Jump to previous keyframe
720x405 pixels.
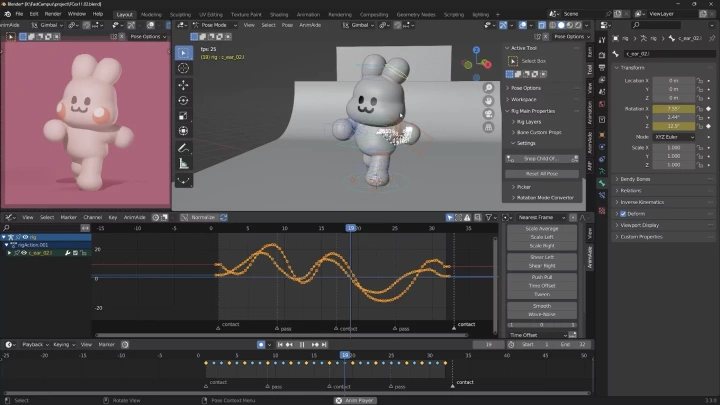pyautogui.click(x=289, y=344)
